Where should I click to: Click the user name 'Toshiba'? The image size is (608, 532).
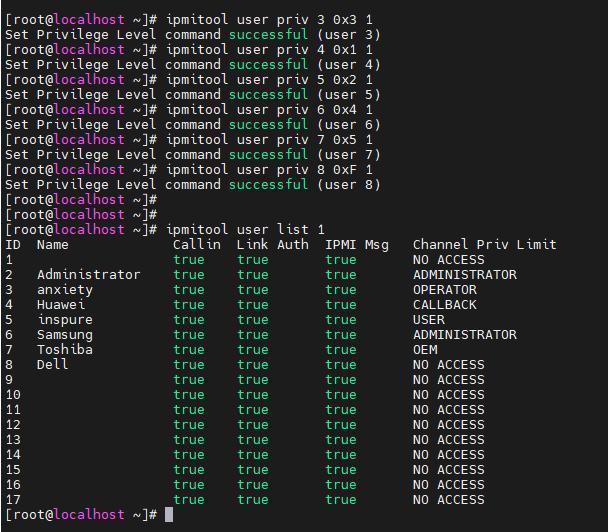65,350
